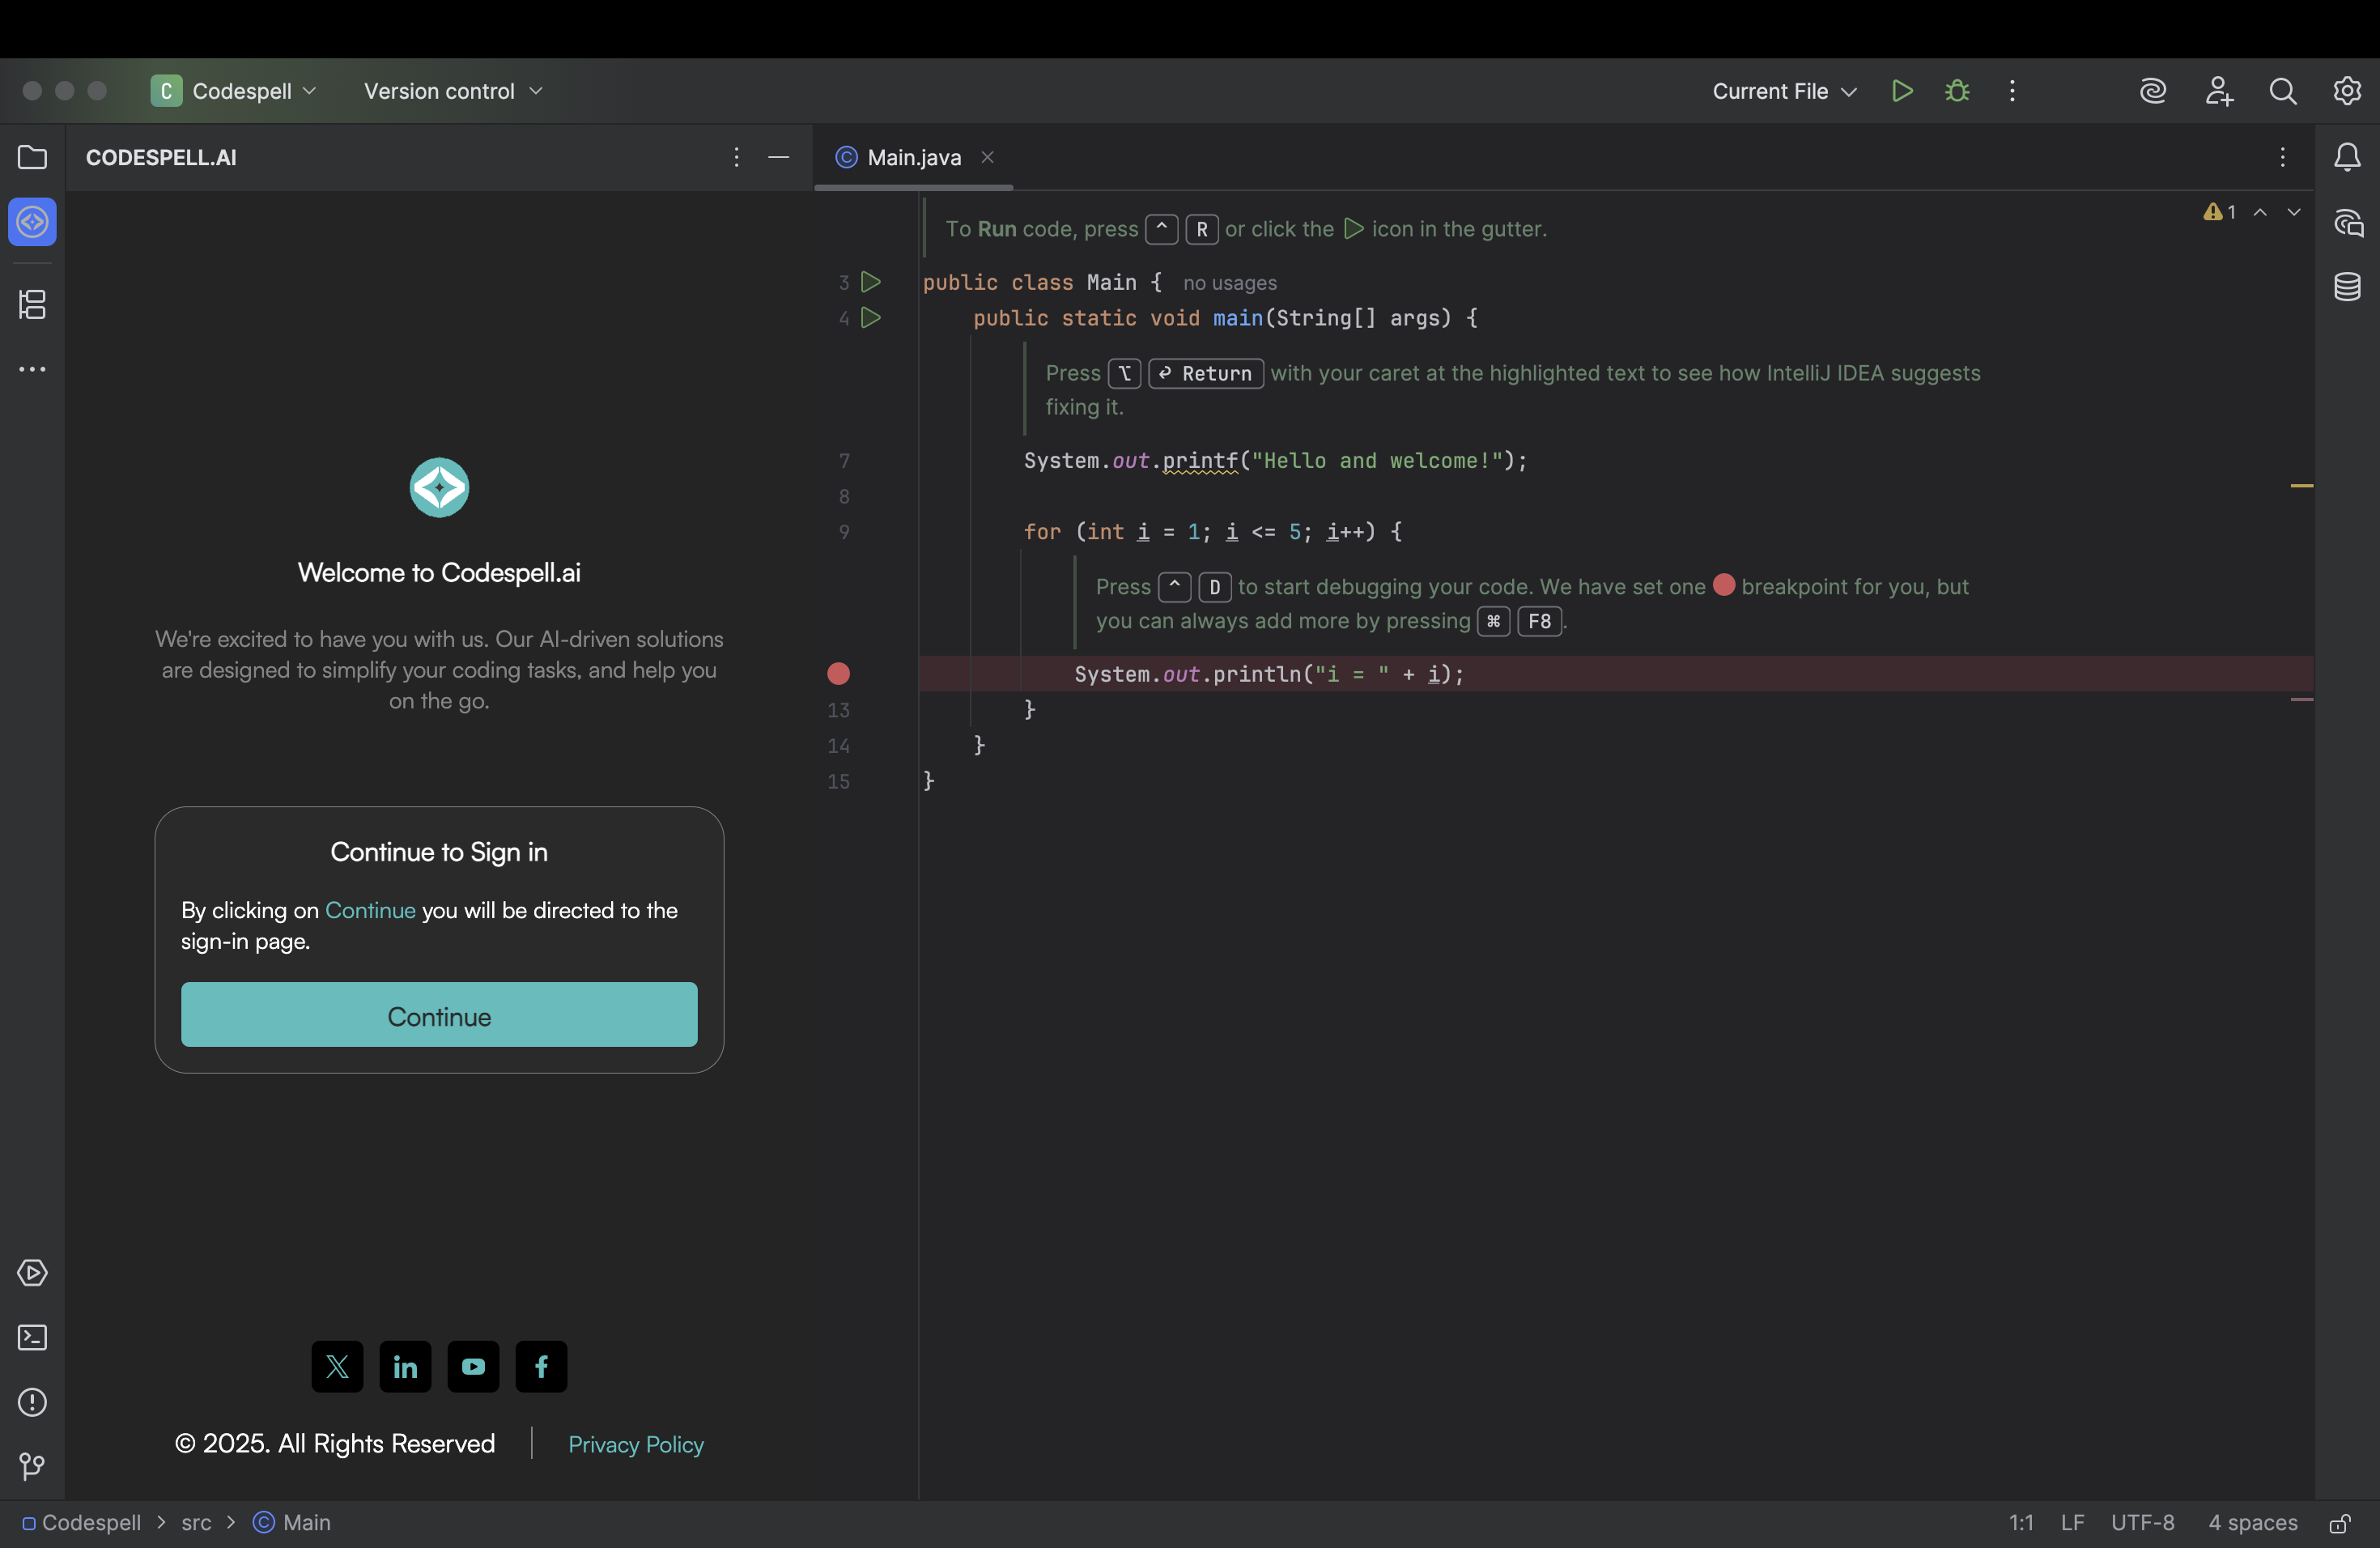Open Code With Me add-user icon
Viewport: 2380px width, 1548px height.
[2218, 91]
